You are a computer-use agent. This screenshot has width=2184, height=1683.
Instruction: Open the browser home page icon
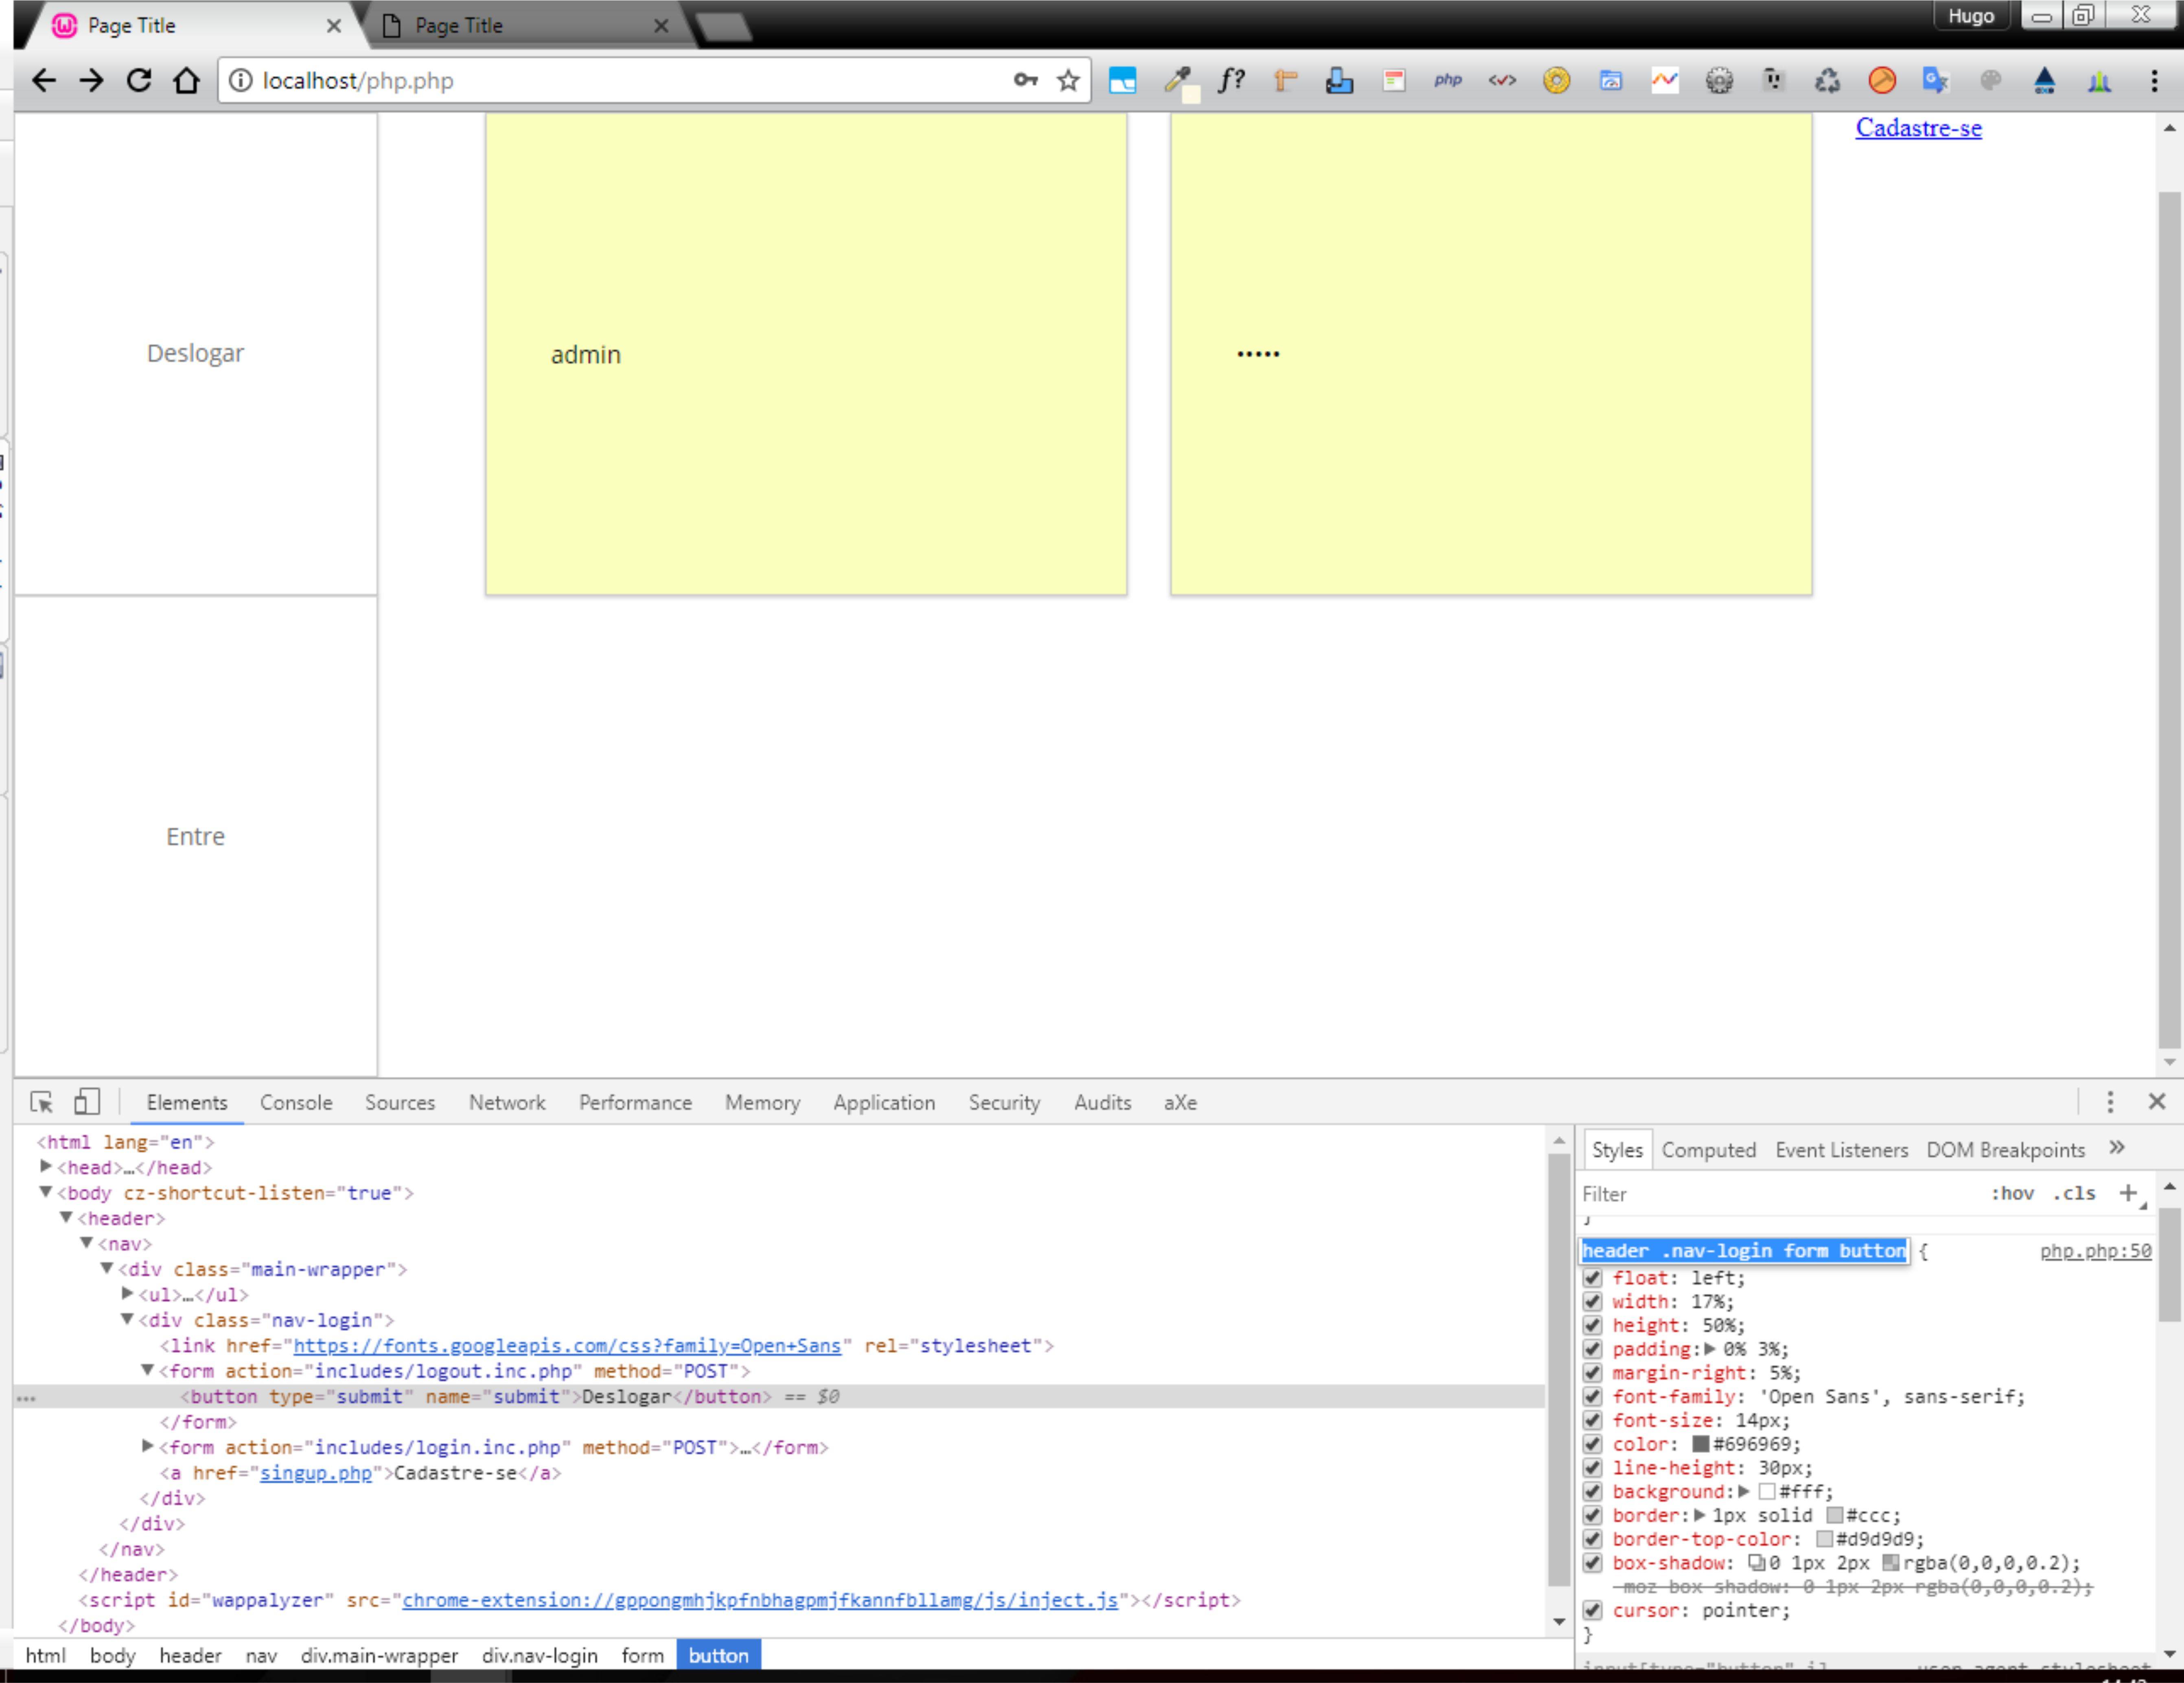(186, 81)
